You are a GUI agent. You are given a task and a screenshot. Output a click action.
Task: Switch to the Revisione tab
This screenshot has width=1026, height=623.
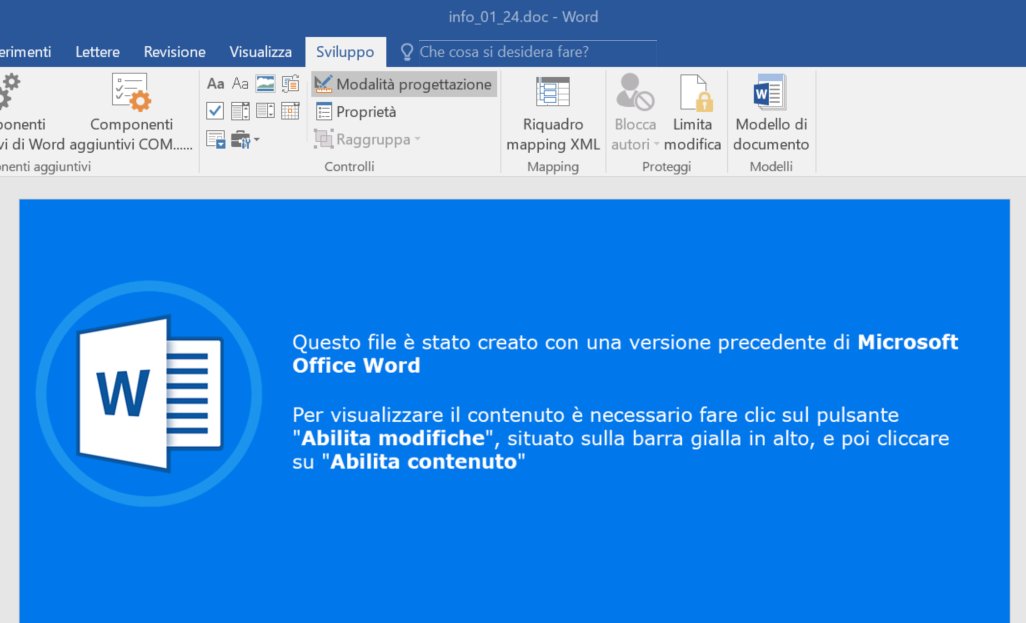click(175, 52)
